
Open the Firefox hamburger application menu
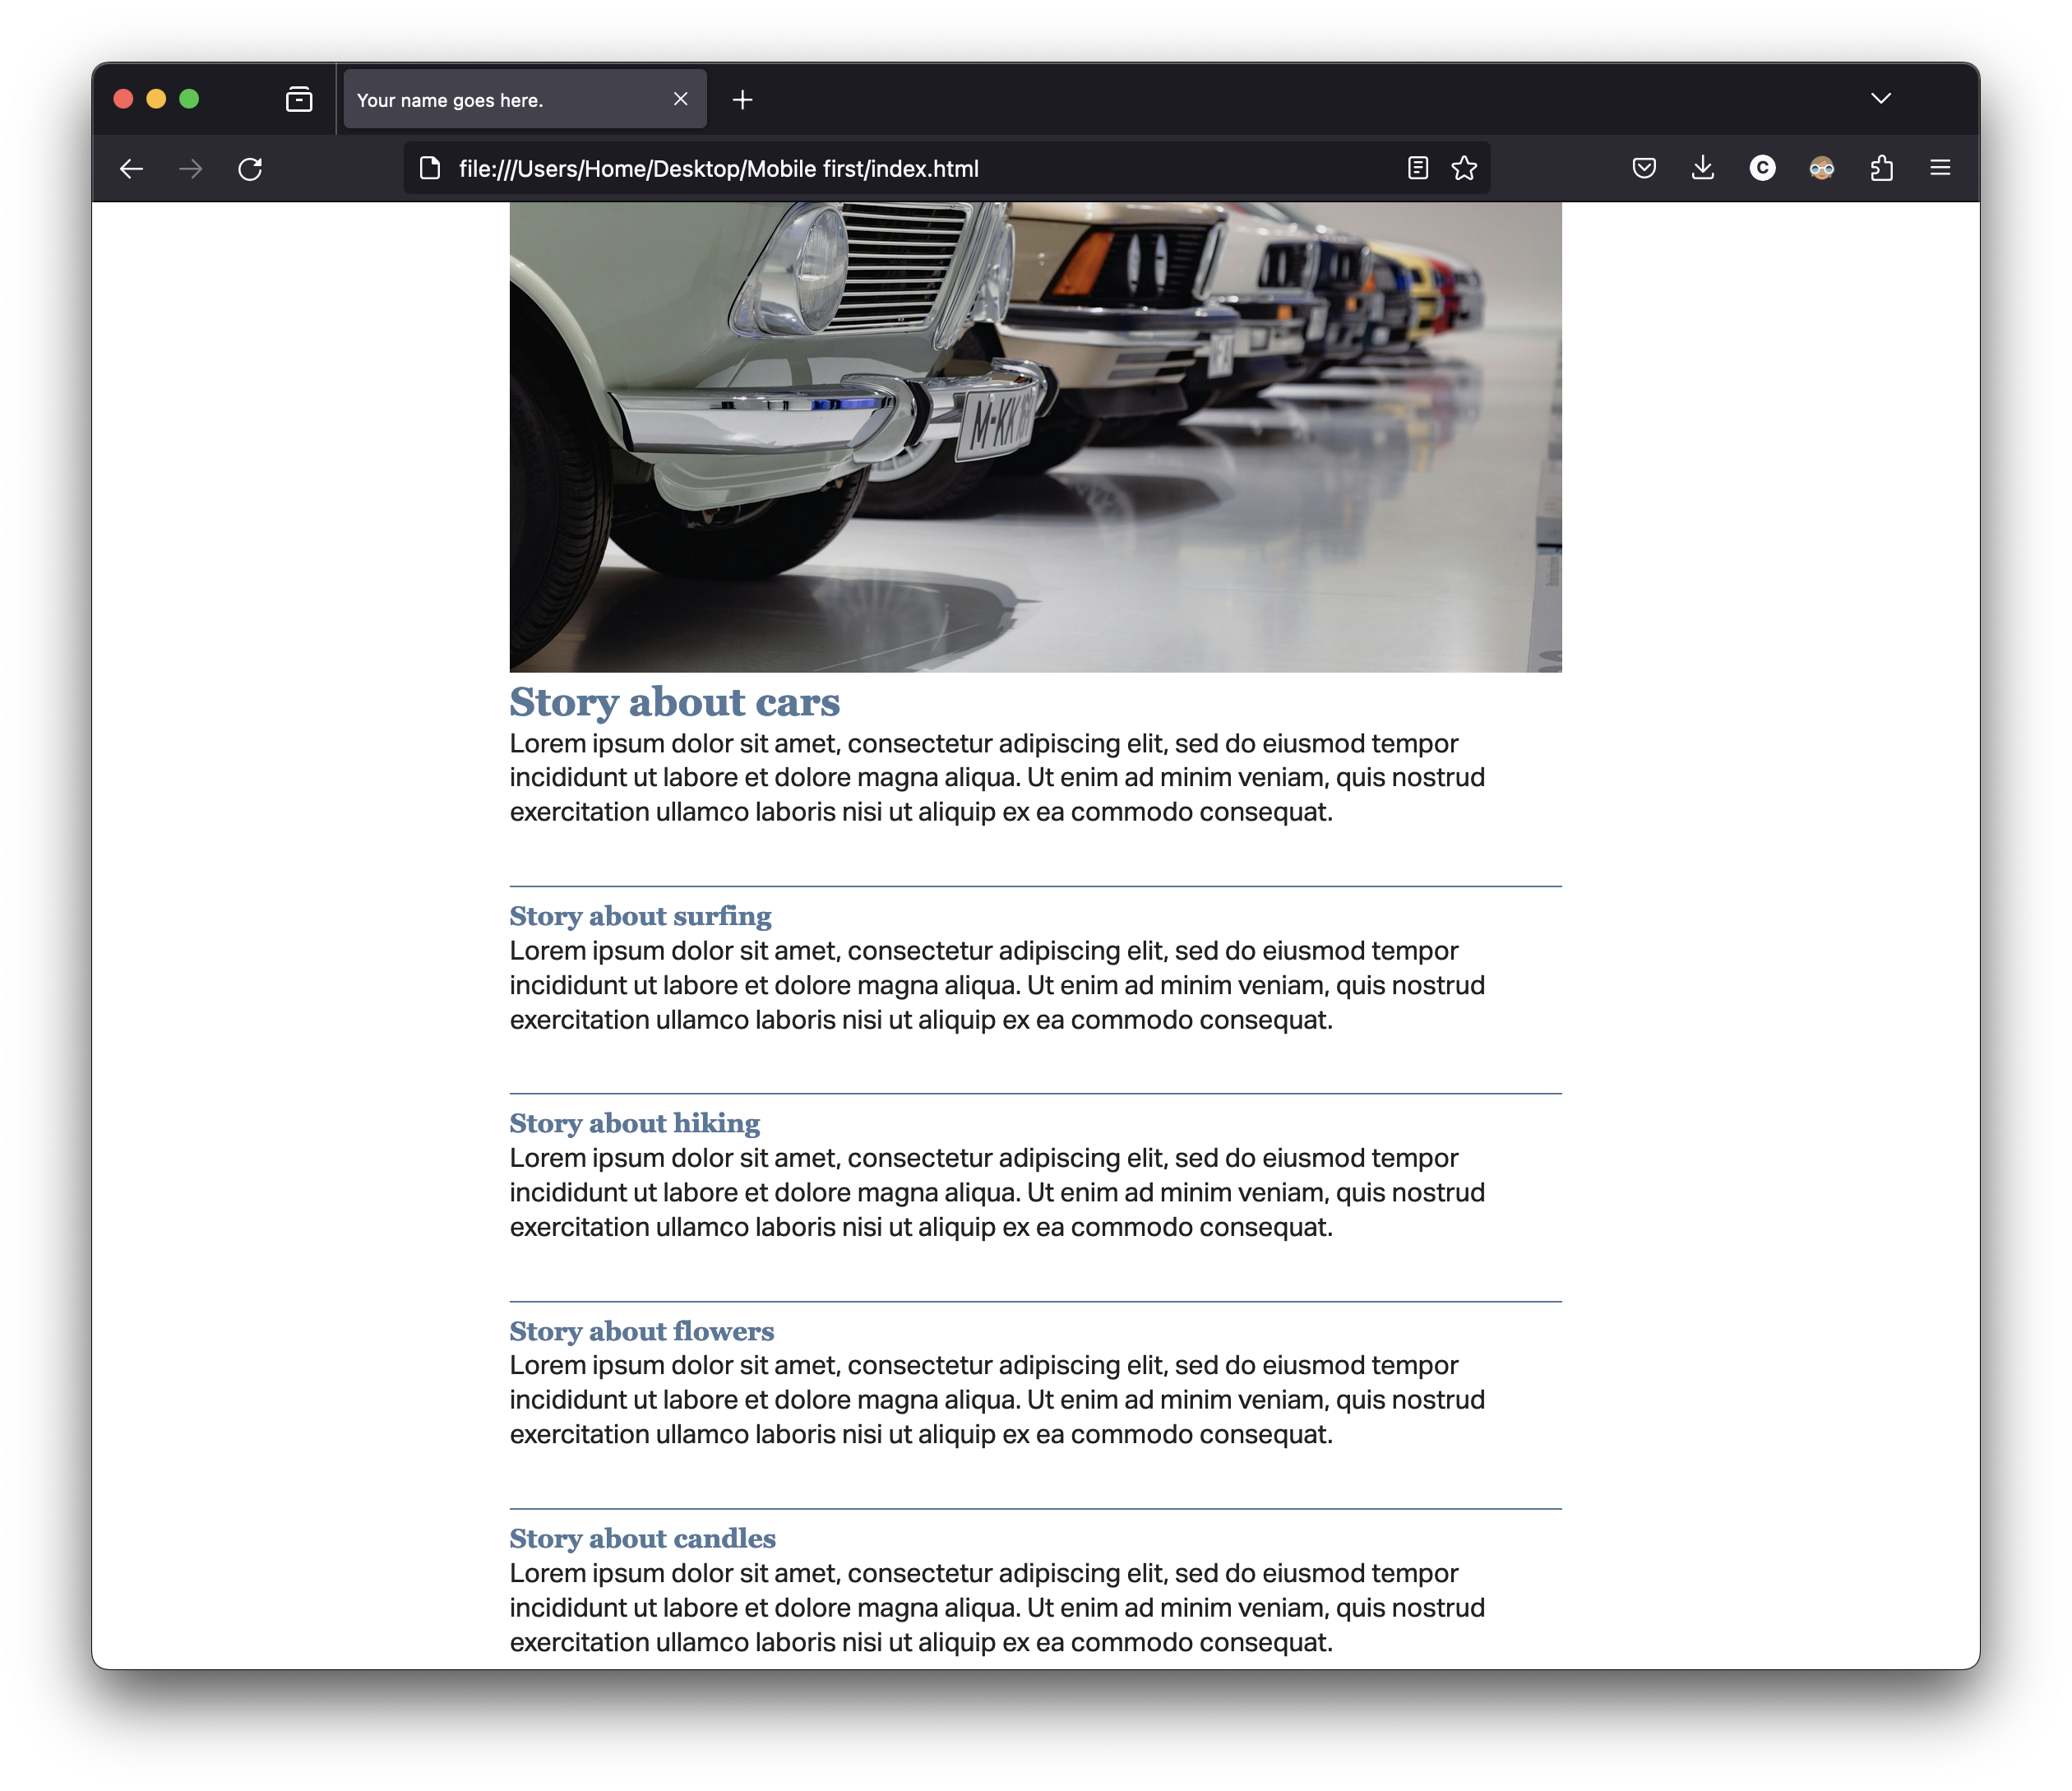1940,168
